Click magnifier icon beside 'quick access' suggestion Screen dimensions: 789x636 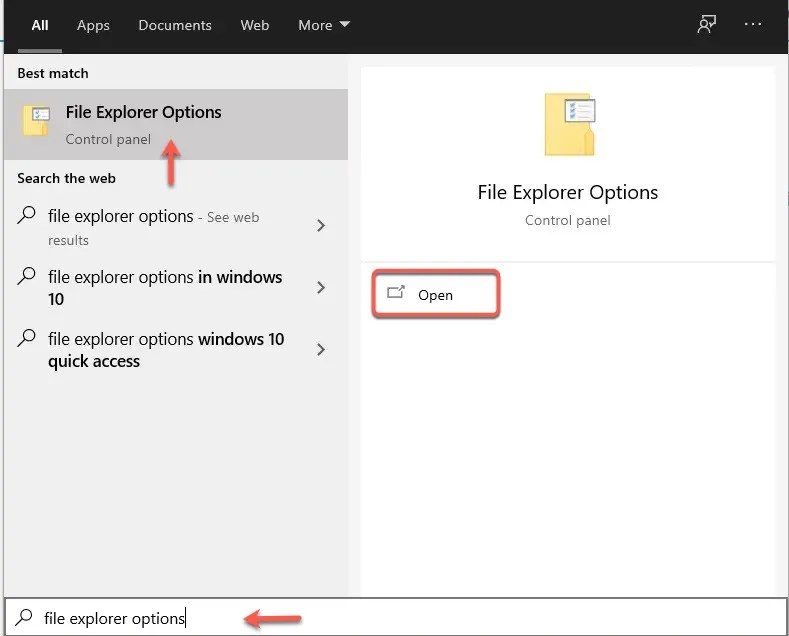pyautogui.click(x=26, y=338)
